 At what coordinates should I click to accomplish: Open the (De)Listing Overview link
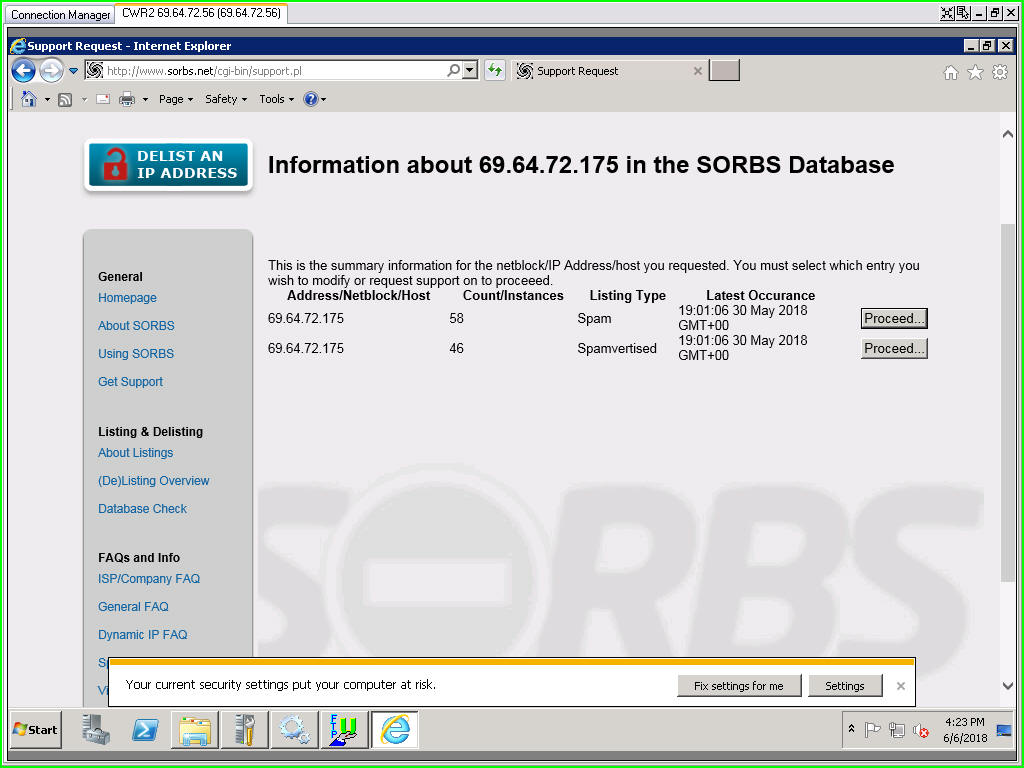[153, 481]
